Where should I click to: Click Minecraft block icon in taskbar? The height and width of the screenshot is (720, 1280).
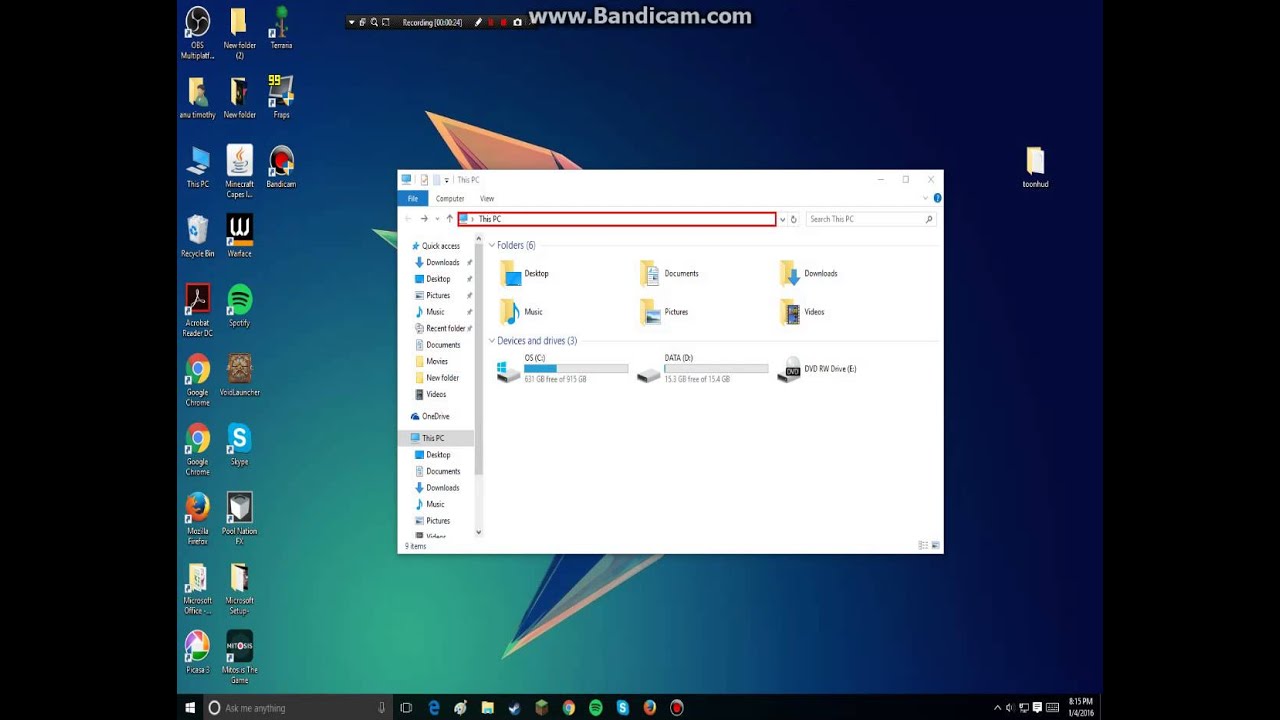pos(541,708)
